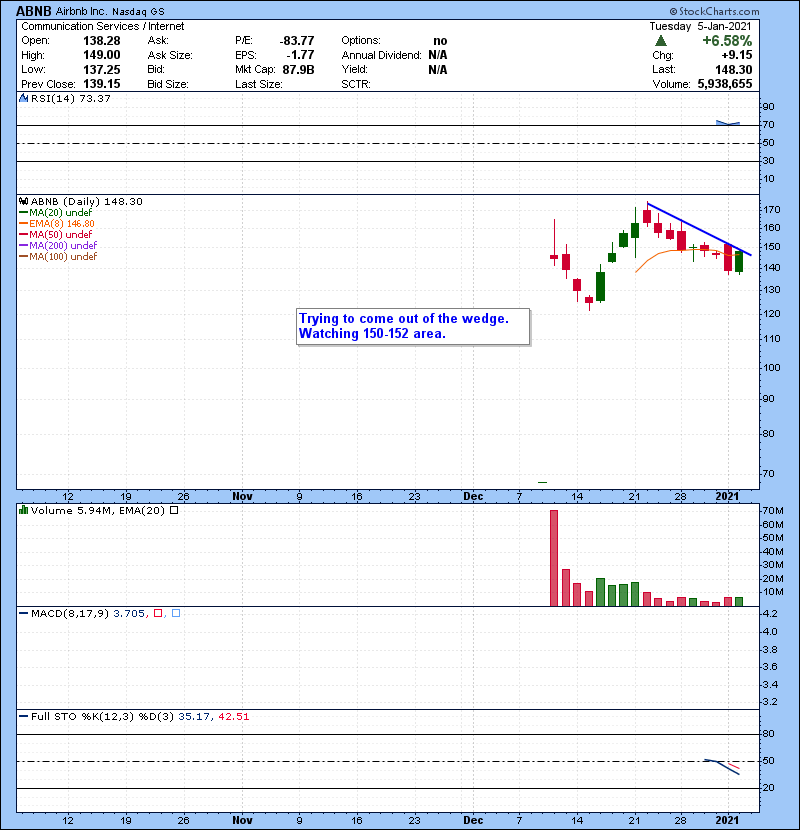The image size is (800, 830).
Task: Click the Options value no
Action: tap(440, 41)
